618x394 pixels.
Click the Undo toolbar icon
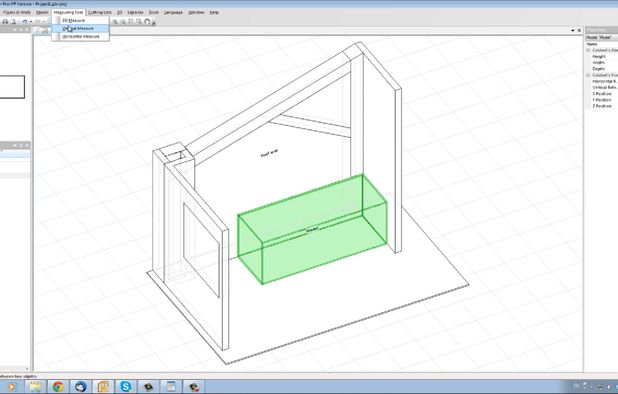coord(24,22)
